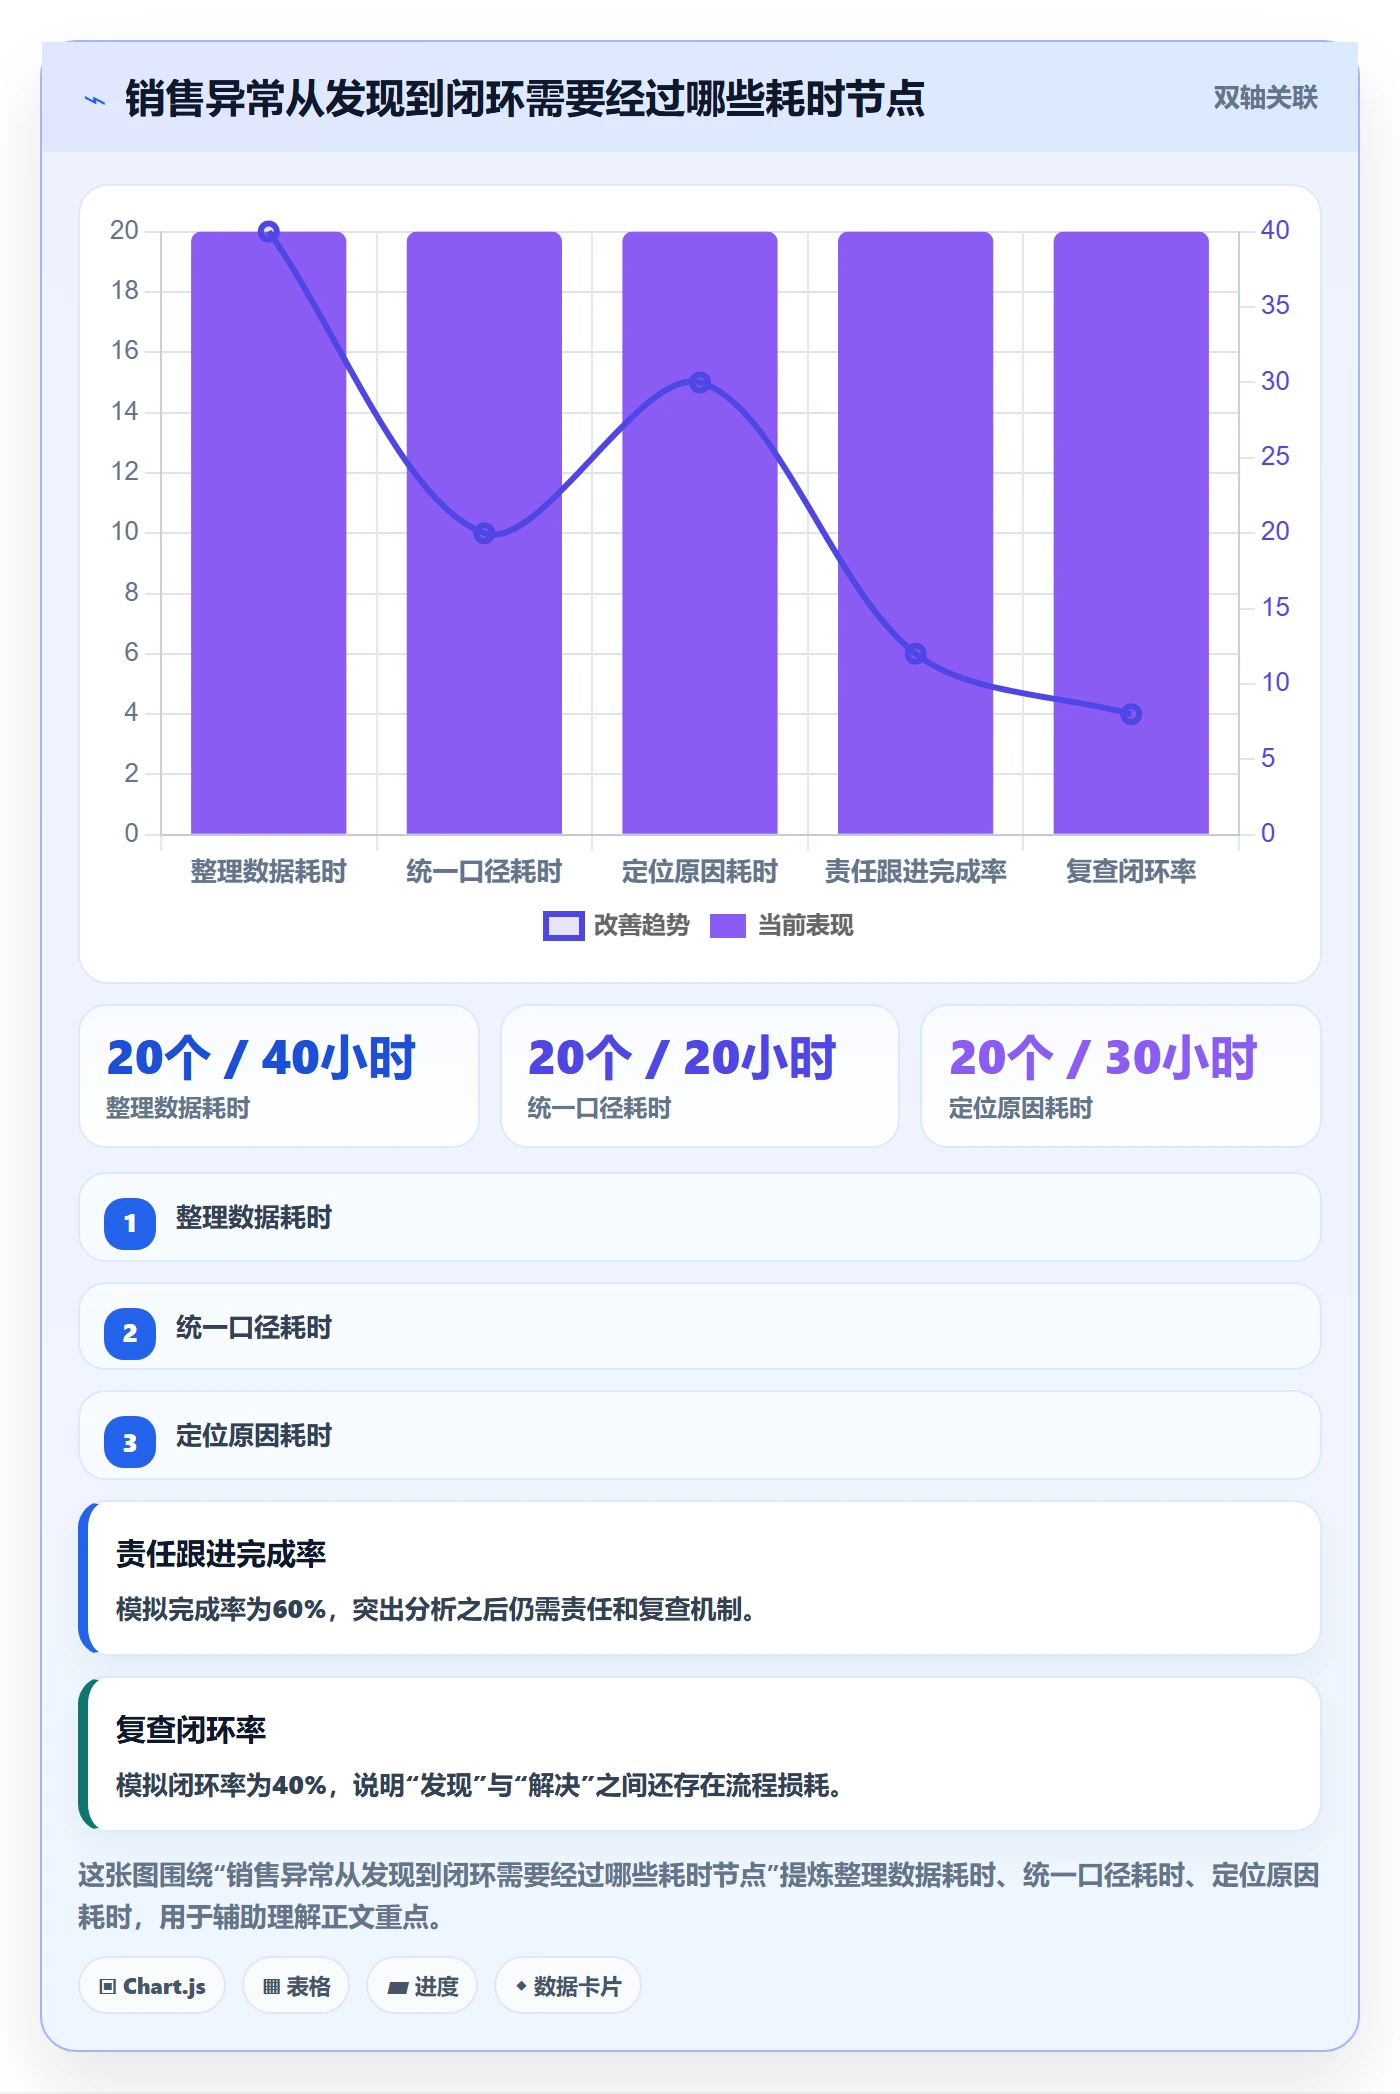This screenshot has height=2094, width=1400.
Task: Open the 责任跟进完成率 note card heading
Action: 221,1554
